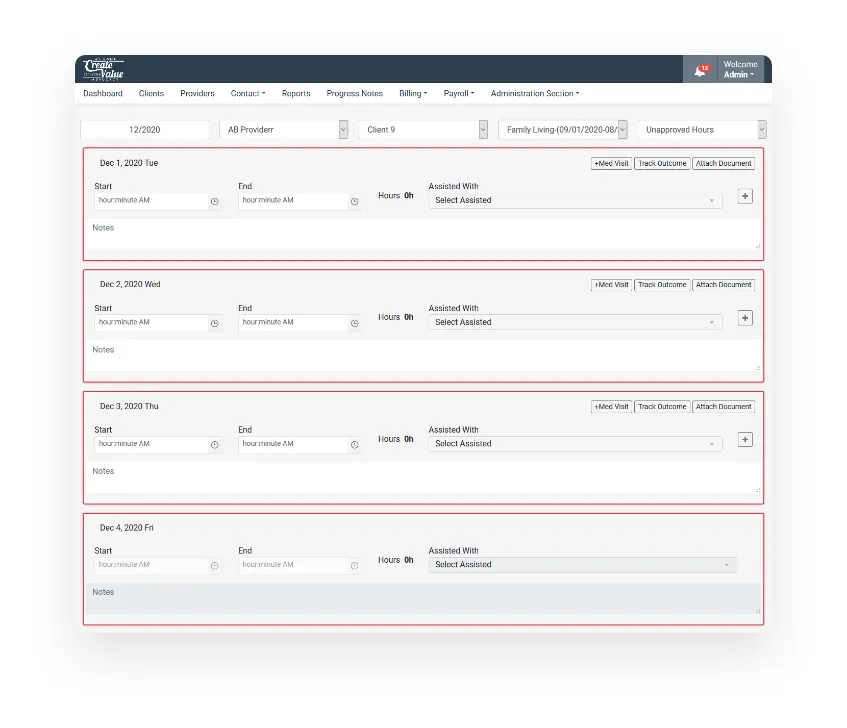The height and width of the screenshot is (728, 847).
Task: Expand the AB Providerr provider dropdown
Action: 284,130
